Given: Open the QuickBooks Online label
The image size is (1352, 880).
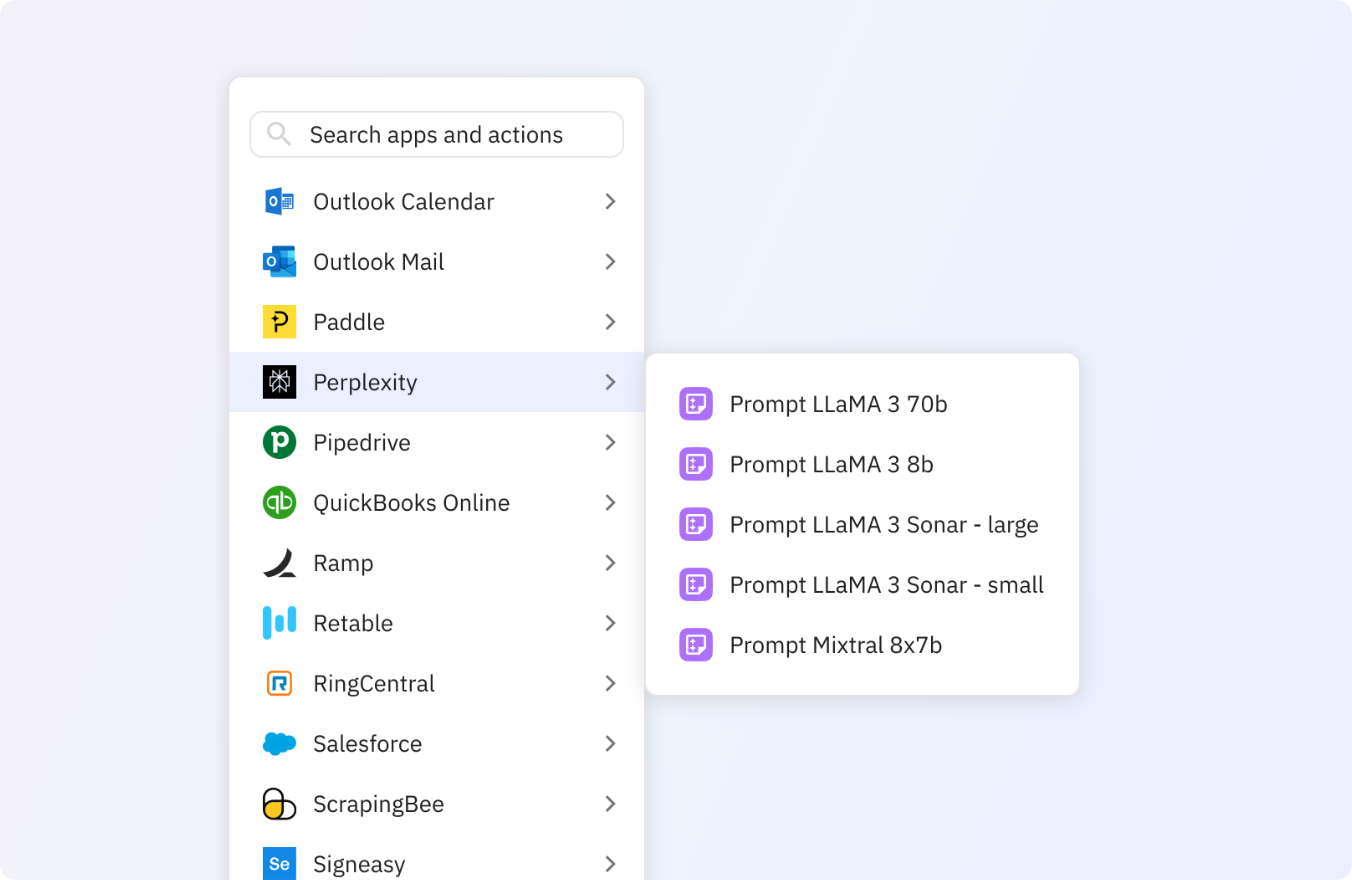Looking at the screenshot, I should (x=412, y=503).
